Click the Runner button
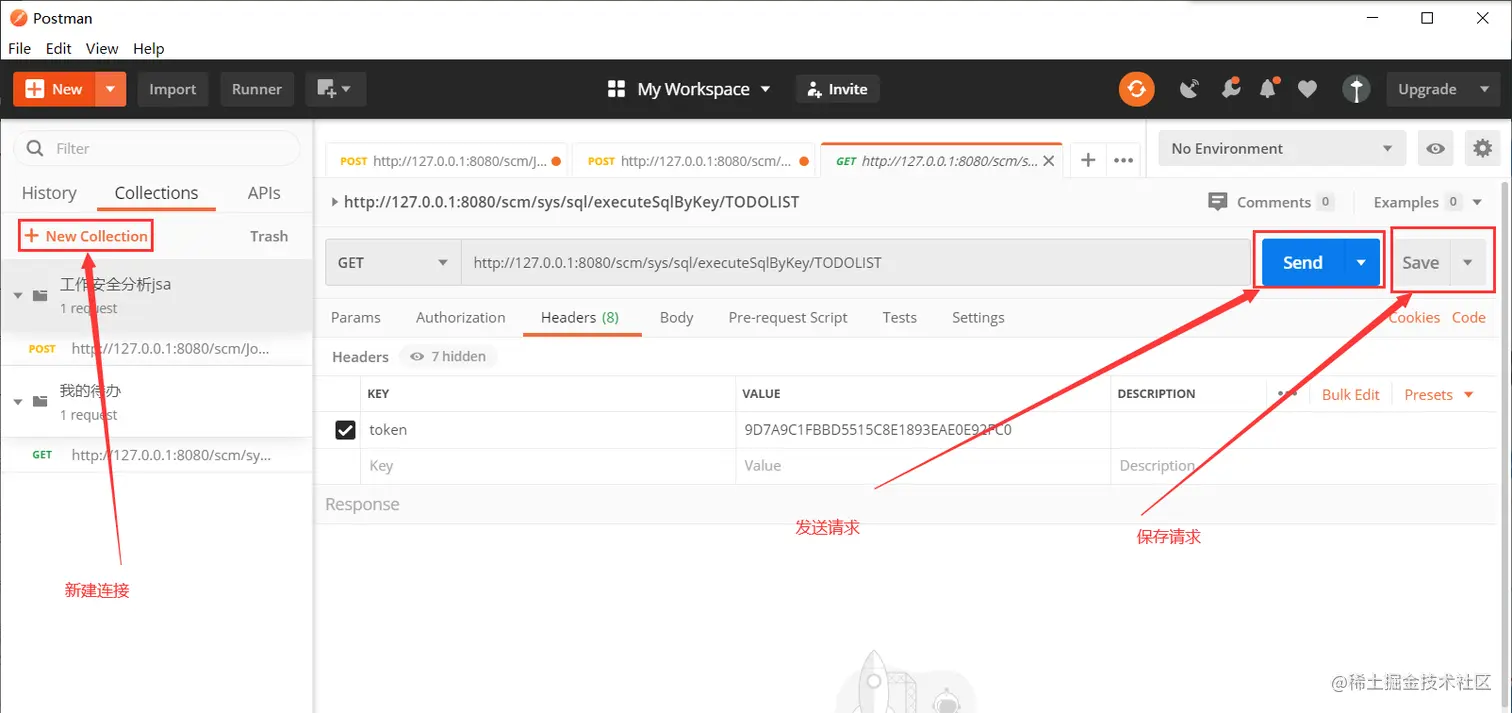 (257, 89)
